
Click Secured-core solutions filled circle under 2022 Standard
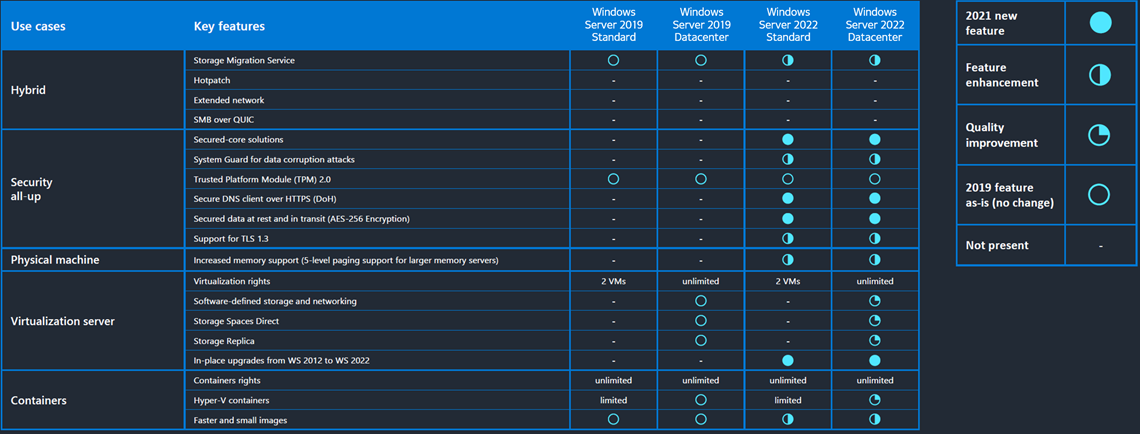[787, 139]
